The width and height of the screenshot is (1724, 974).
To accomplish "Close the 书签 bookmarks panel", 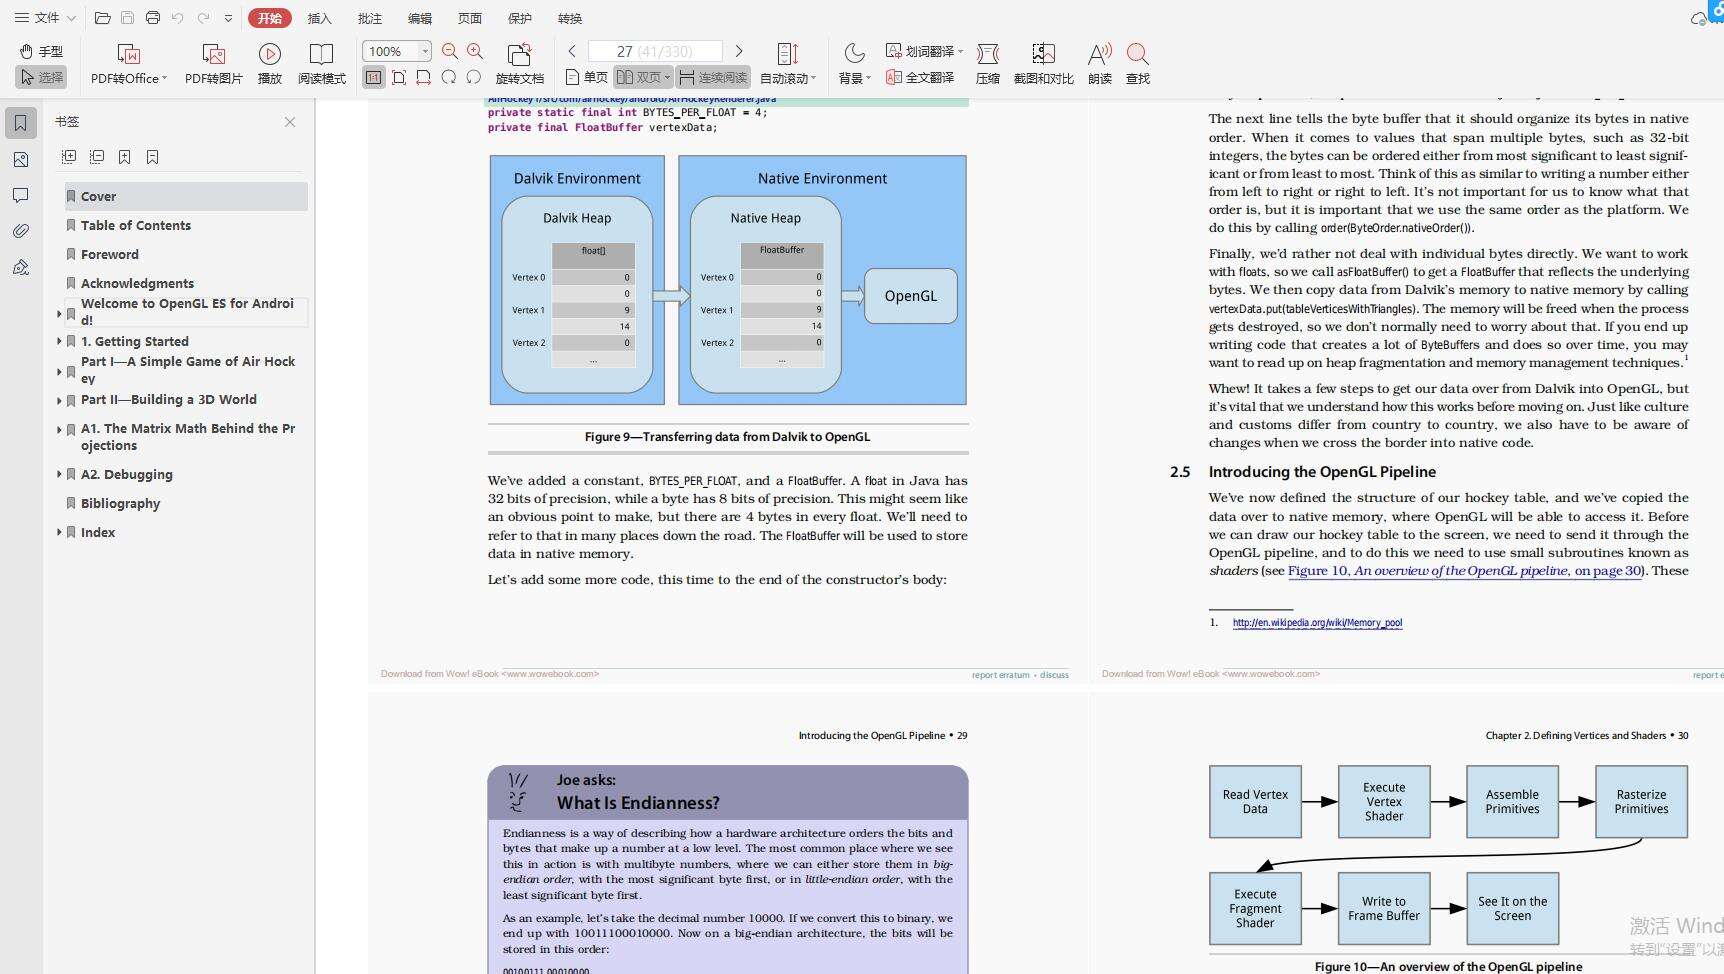I will (290, 122).
